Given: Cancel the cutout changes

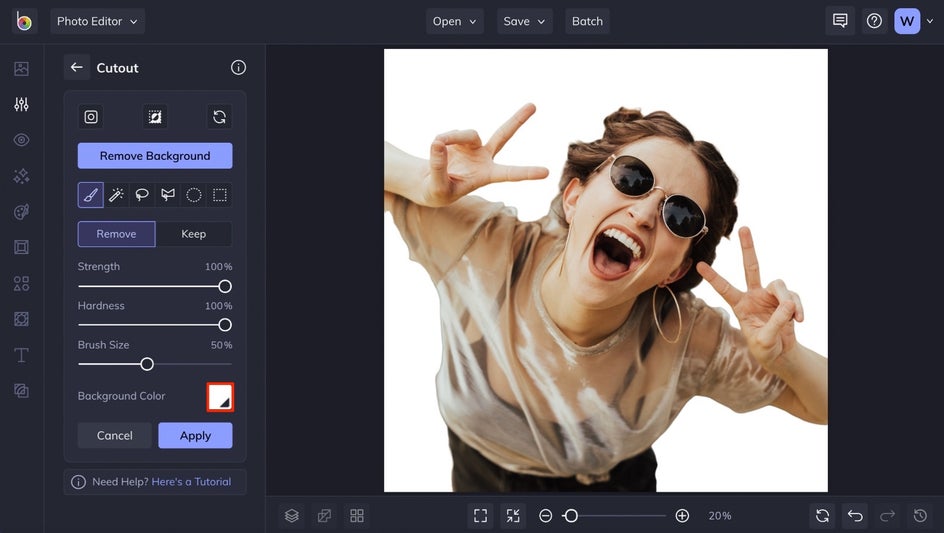Looking at the screenshot, I should coord(114,435).
